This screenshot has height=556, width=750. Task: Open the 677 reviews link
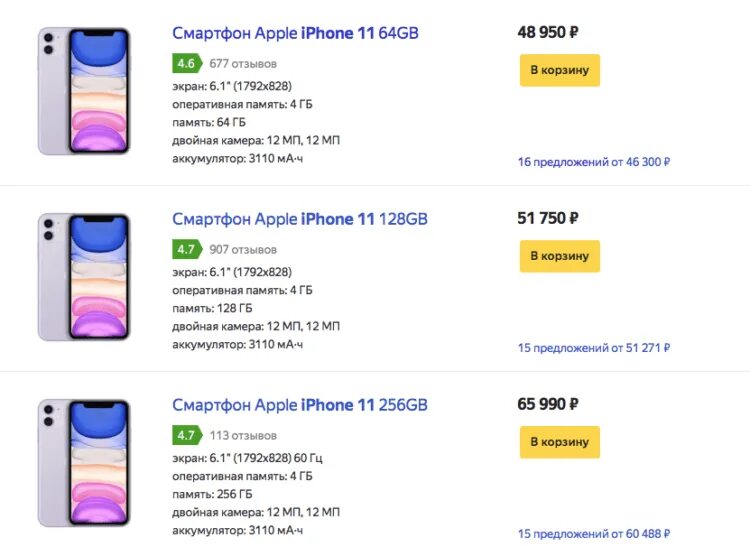point(243,64)
